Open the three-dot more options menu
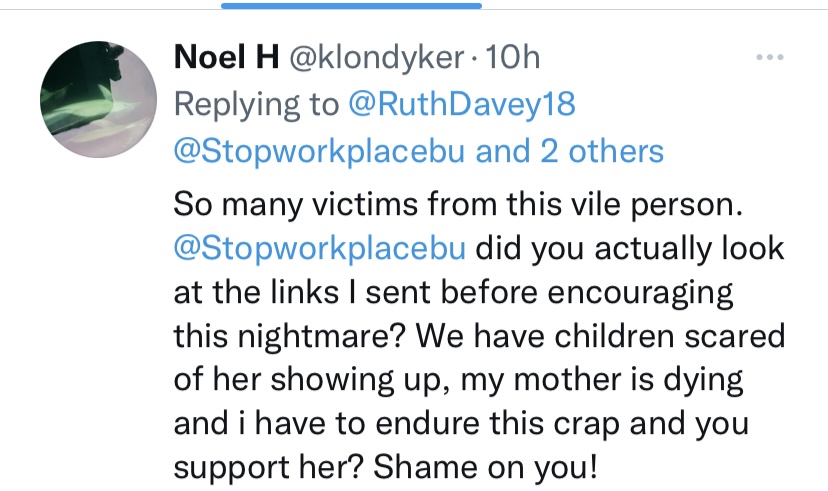 tap(769, 58)
